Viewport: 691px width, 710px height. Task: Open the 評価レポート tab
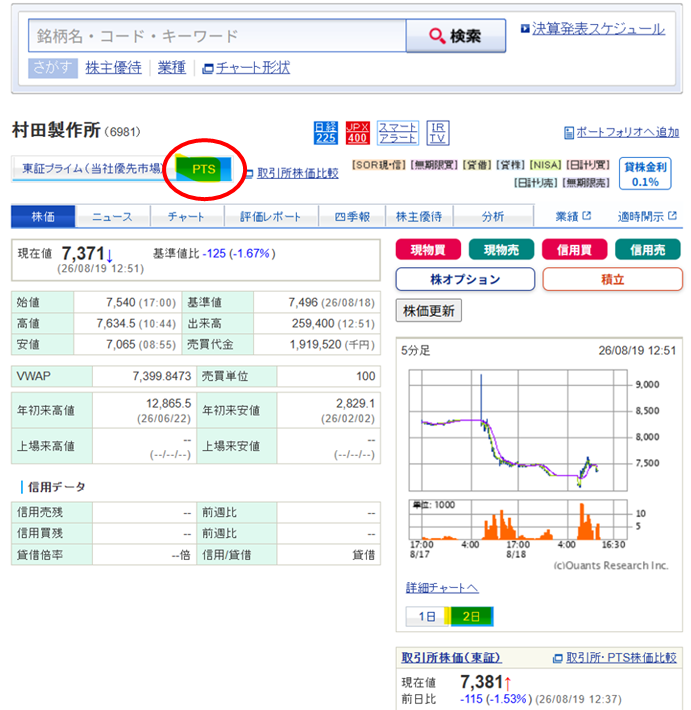[270, 216]
